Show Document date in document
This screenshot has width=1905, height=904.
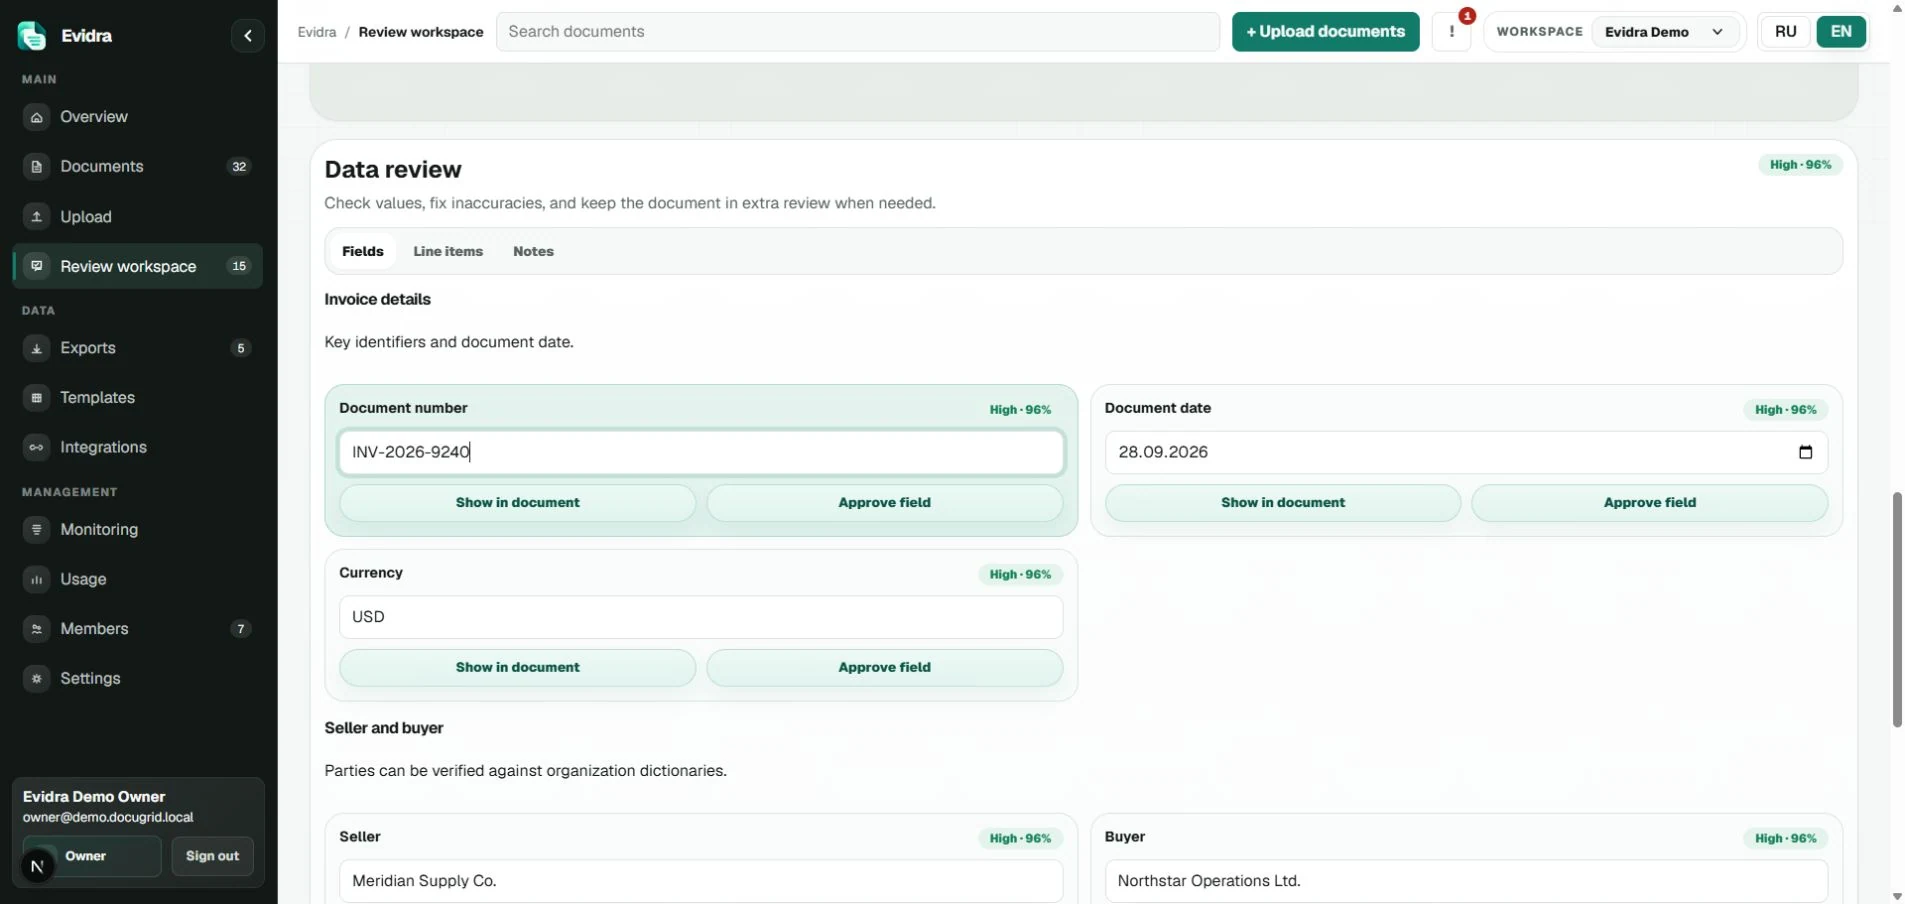pyautogui.click(x=1283, y=503)
